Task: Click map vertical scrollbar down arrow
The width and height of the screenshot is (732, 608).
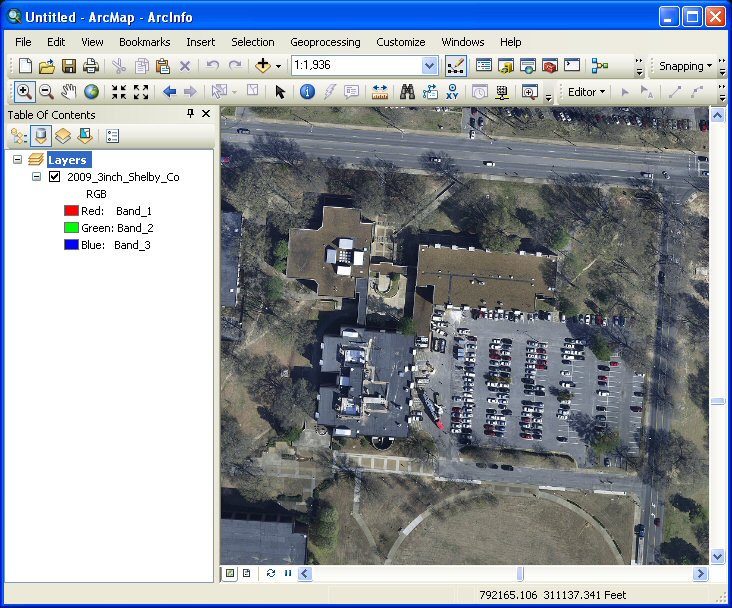Action: (x=718, y=556)
